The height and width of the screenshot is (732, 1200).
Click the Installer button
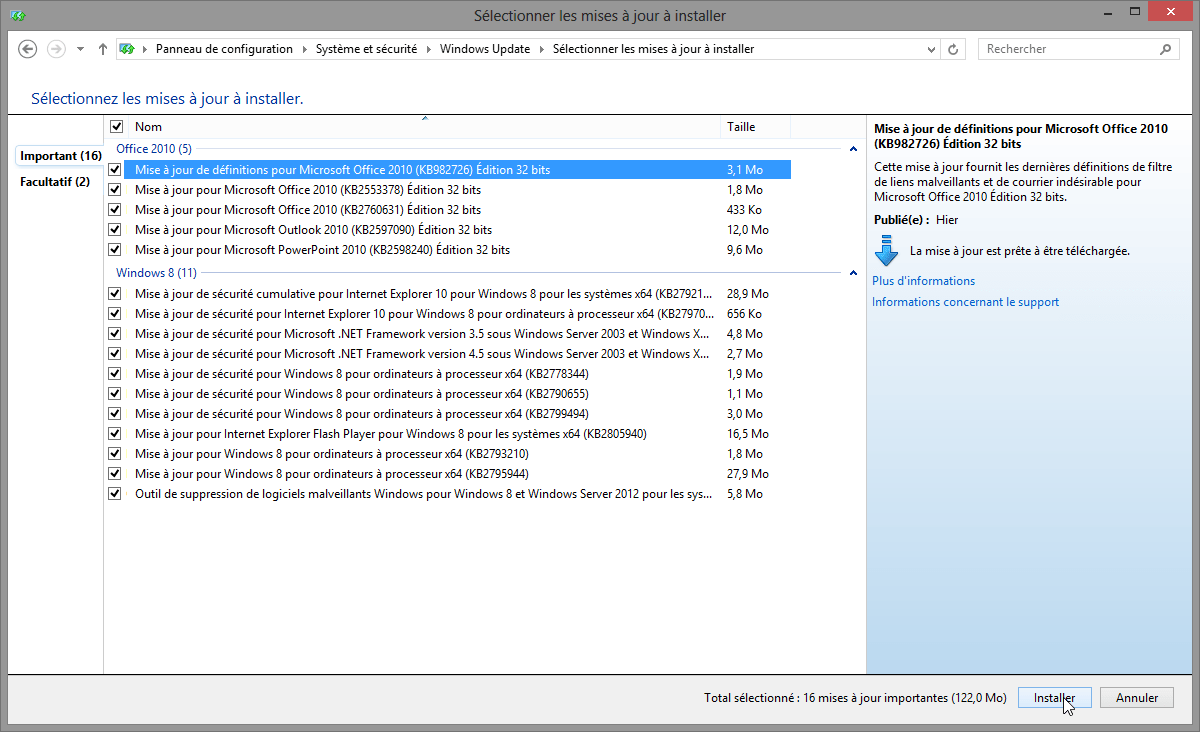pyautogui.click(x=1055, y=698)
